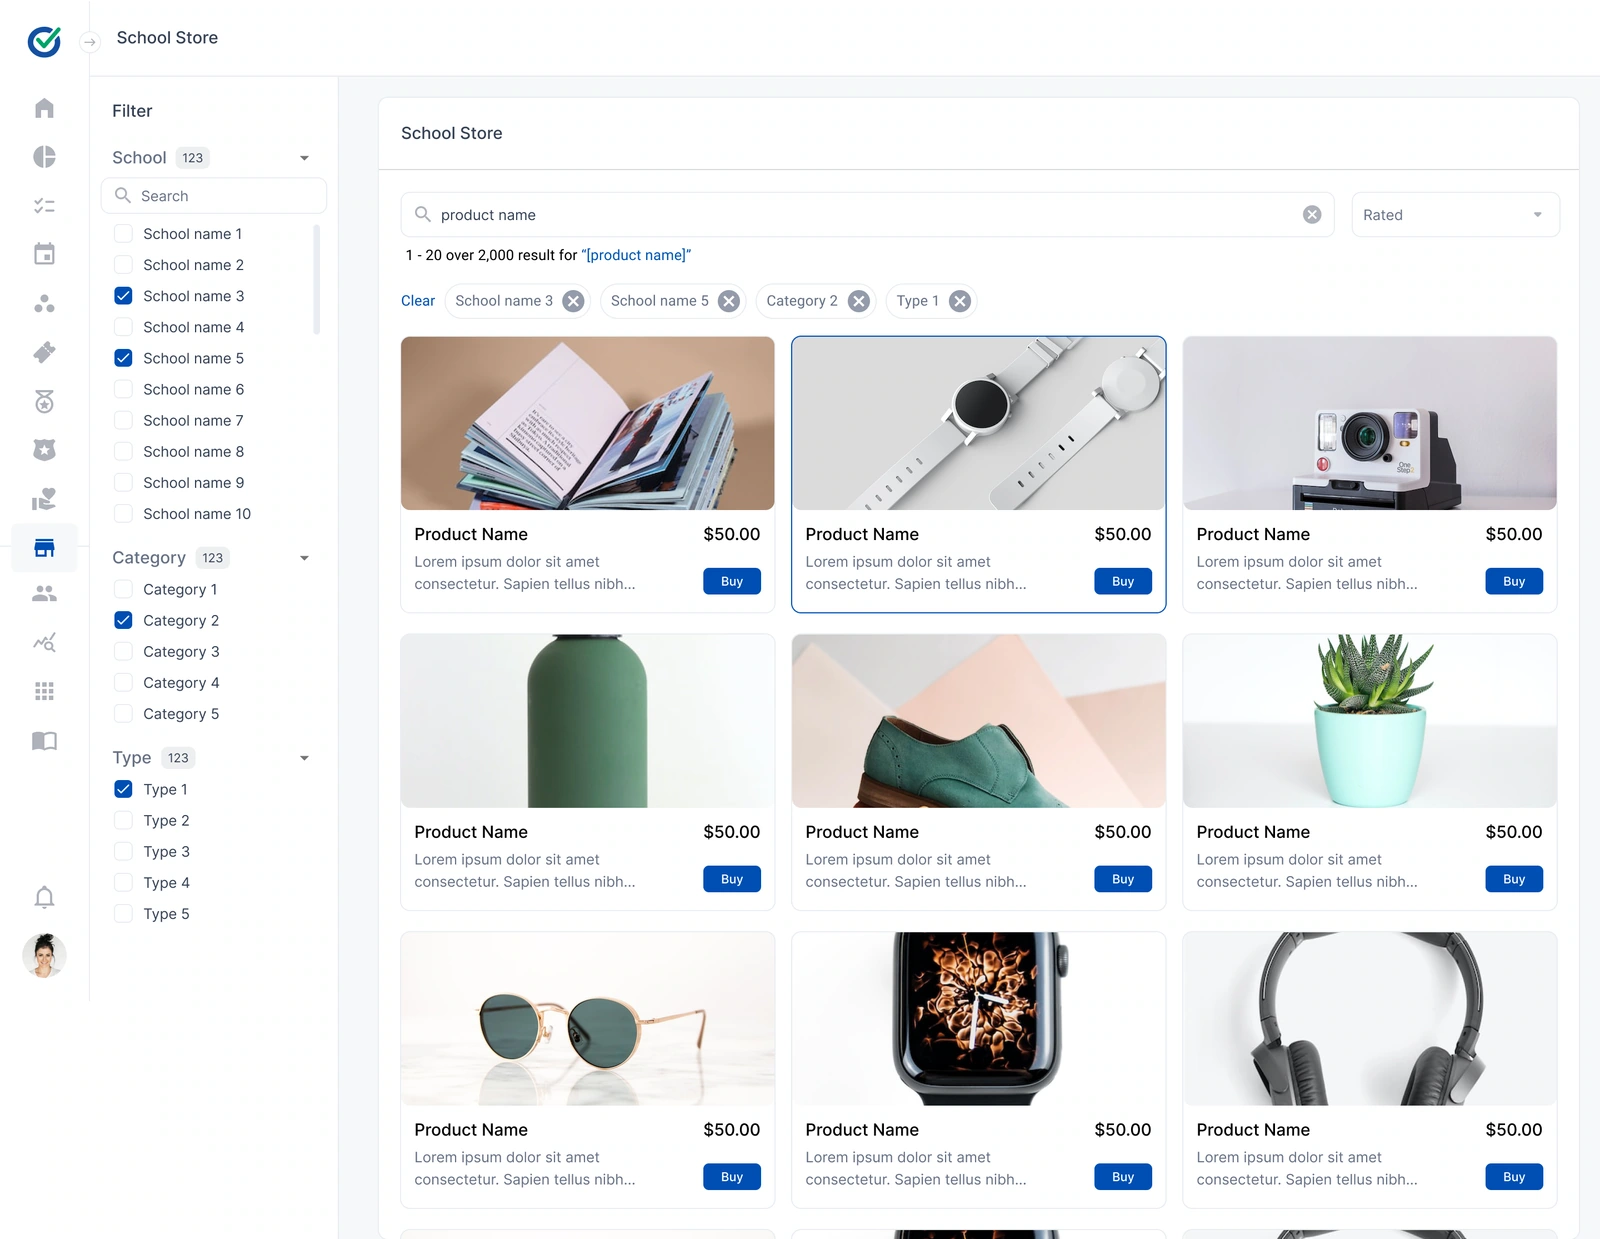The image size is (1600, 1239).
Task: Open the open book icon
Action: click(44, 740)
